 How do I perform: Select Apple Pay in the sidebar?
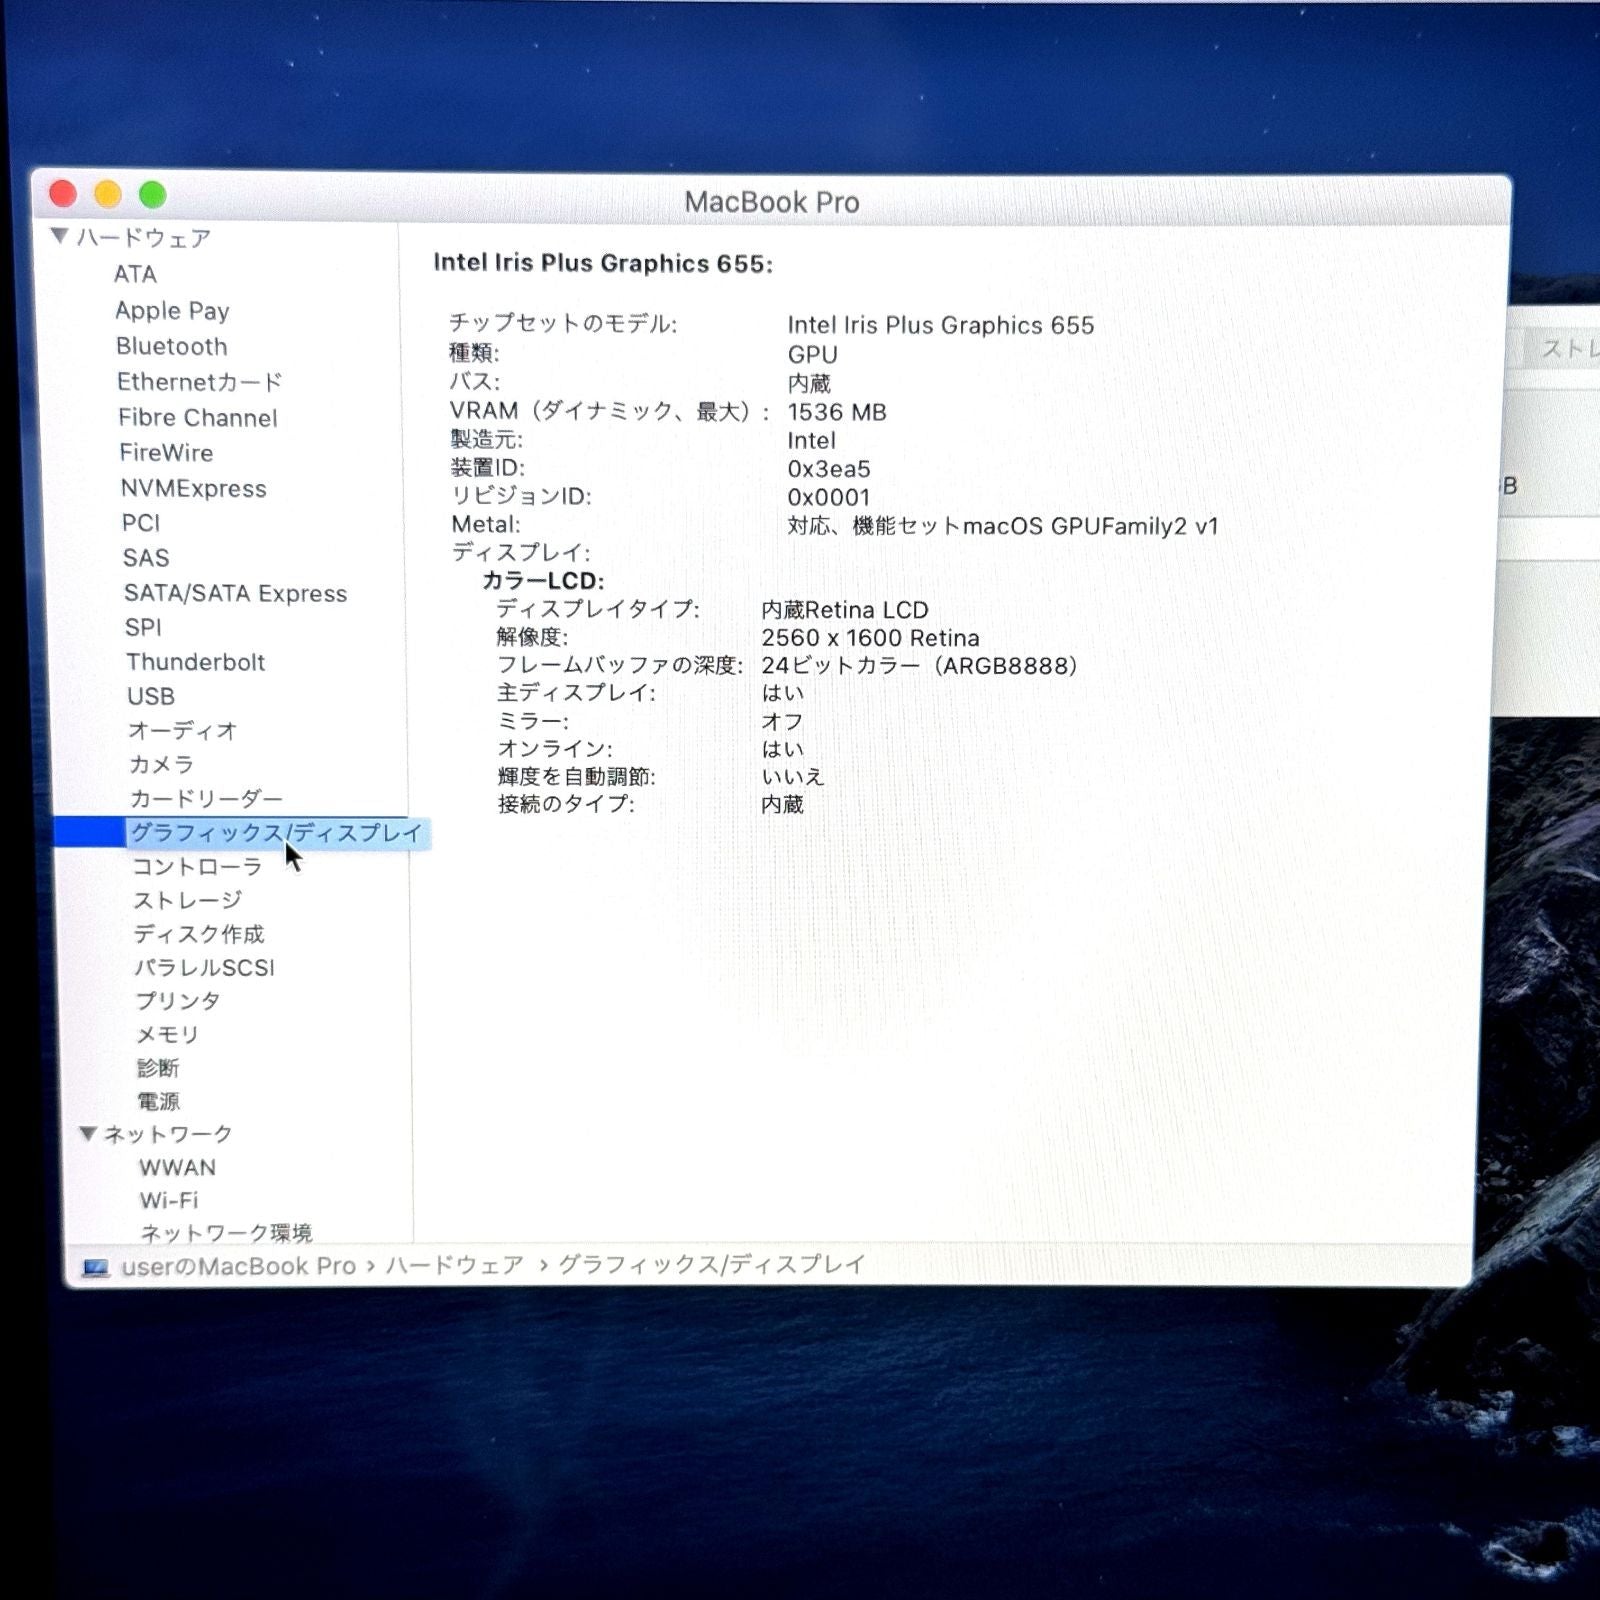pyautogui.click(x=172, y=310)
